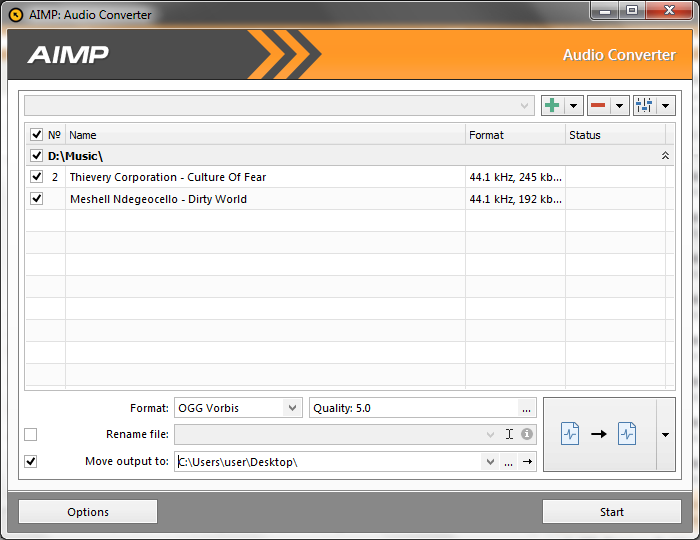Open quality settings with the ellipsis button
The width and height of the screenshot is (700, 540).
[x=527, y=408]
